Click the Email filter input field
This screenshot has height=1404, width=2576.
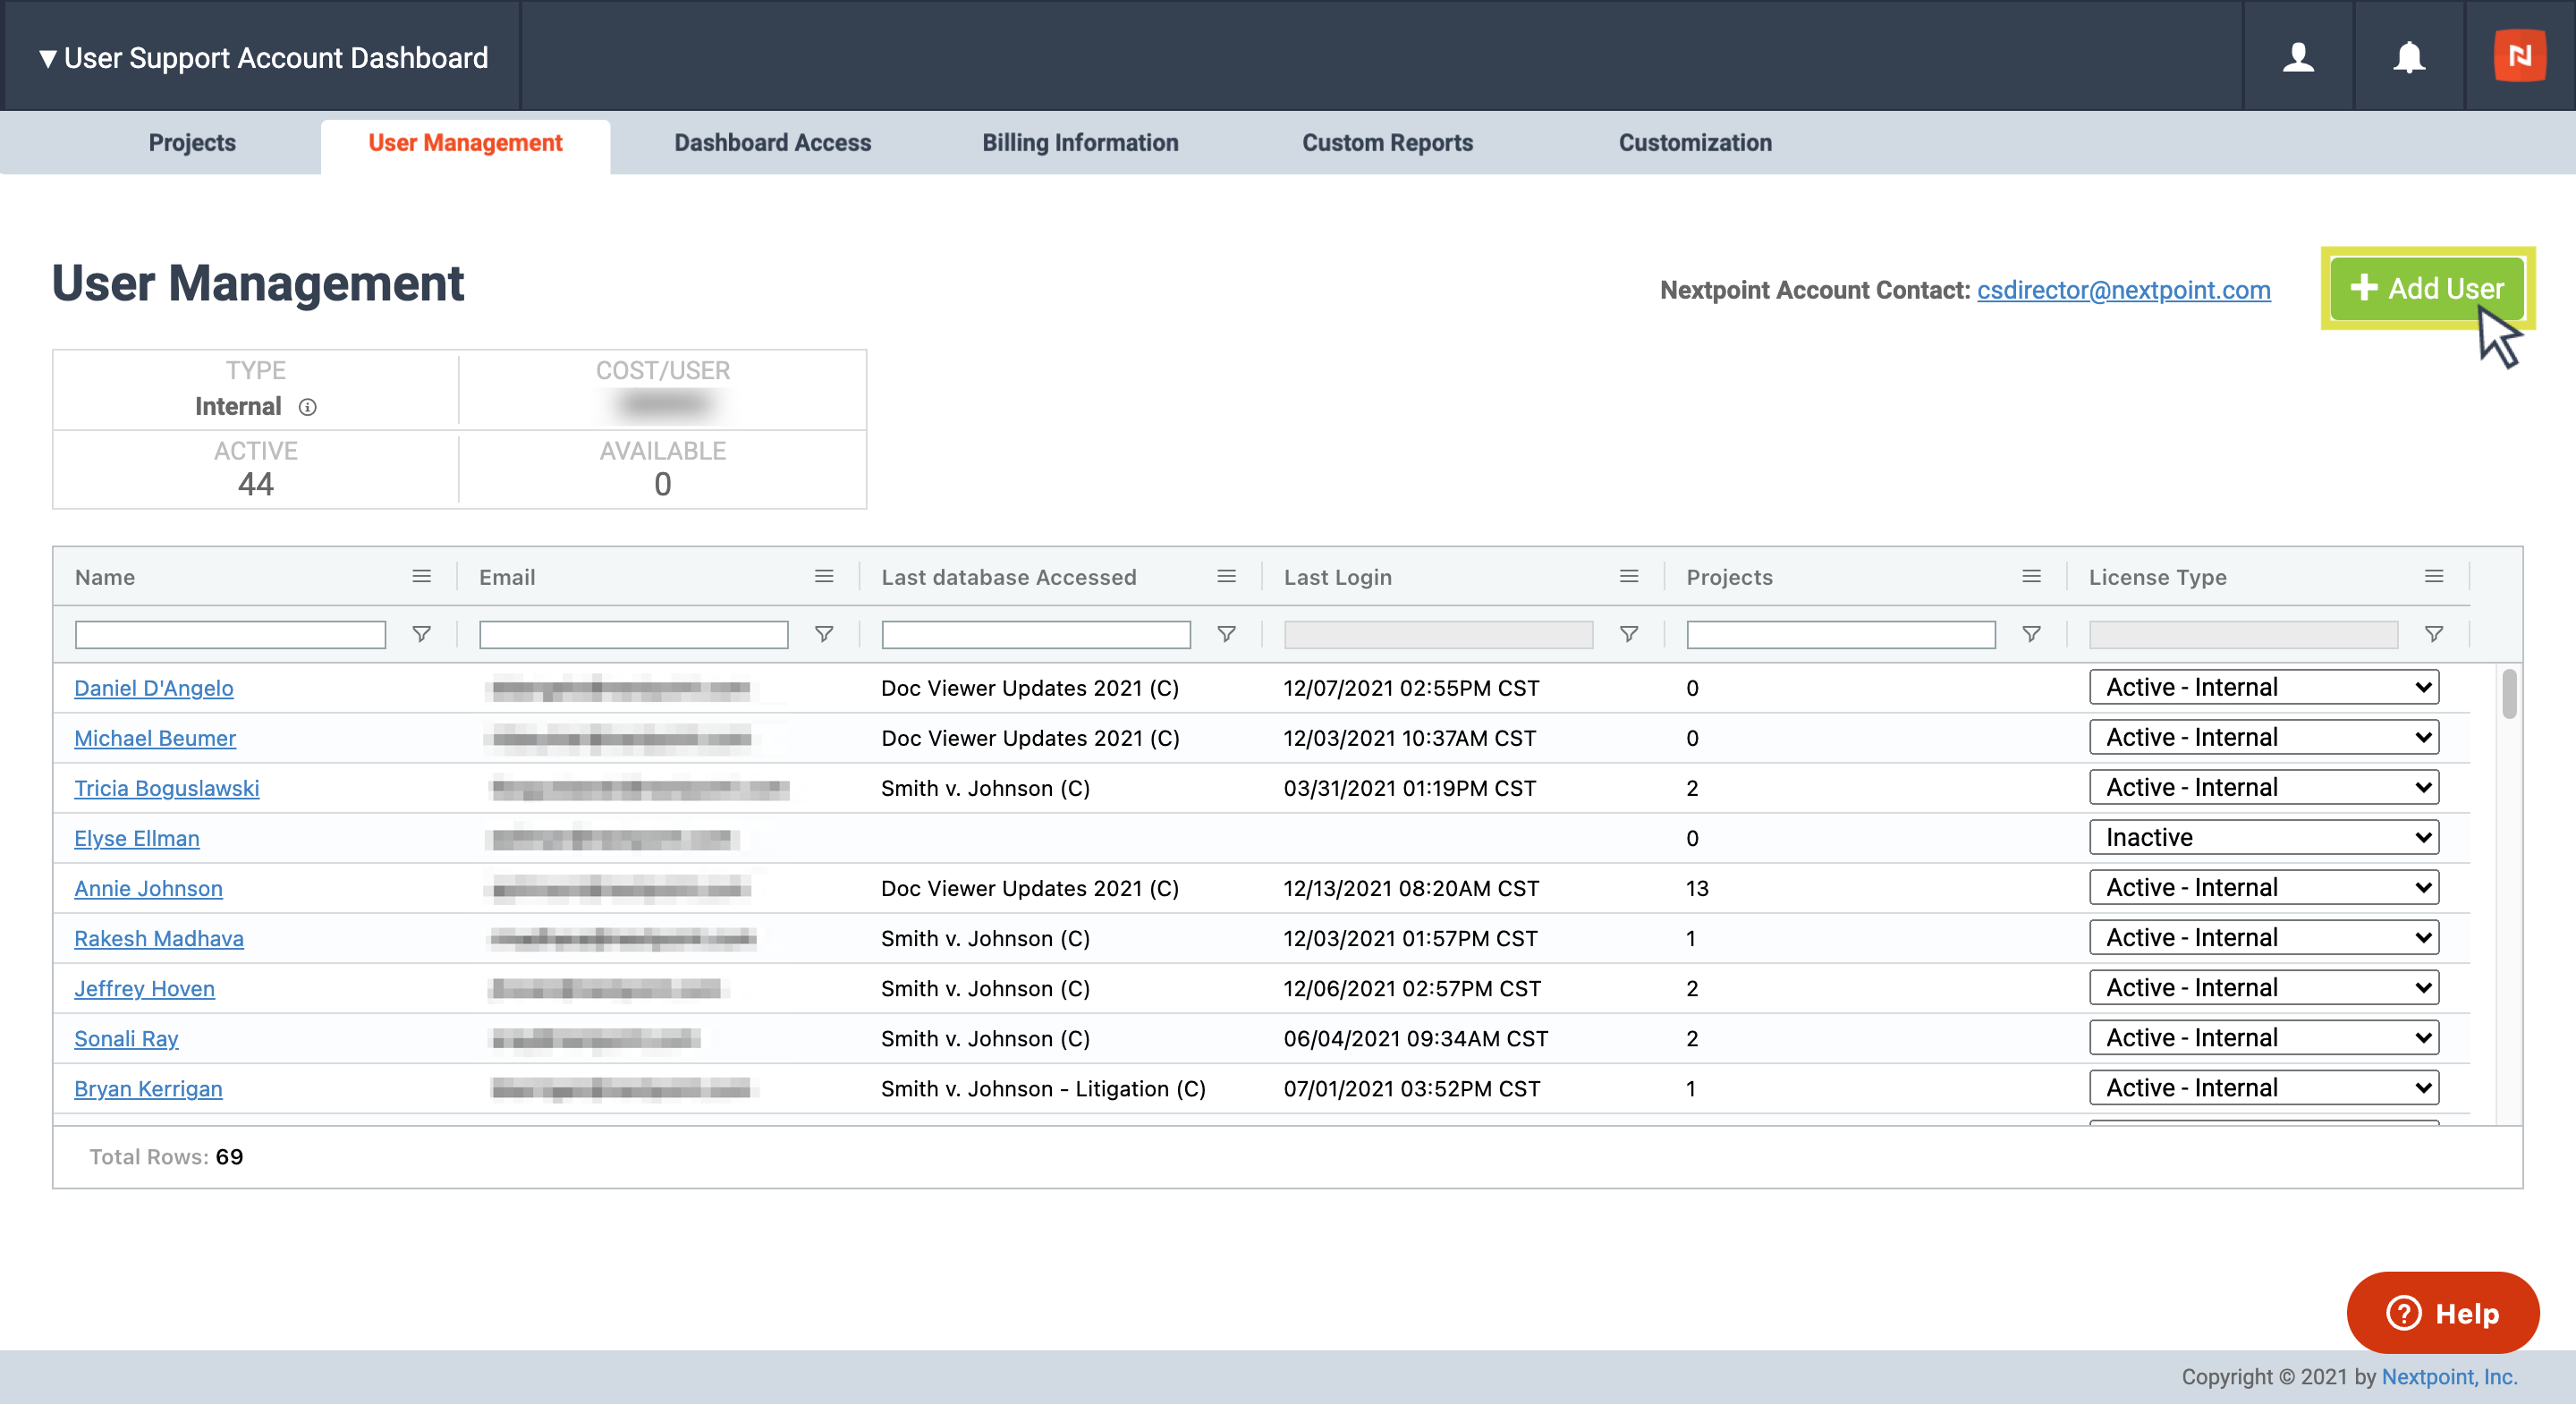coord(633,634)
